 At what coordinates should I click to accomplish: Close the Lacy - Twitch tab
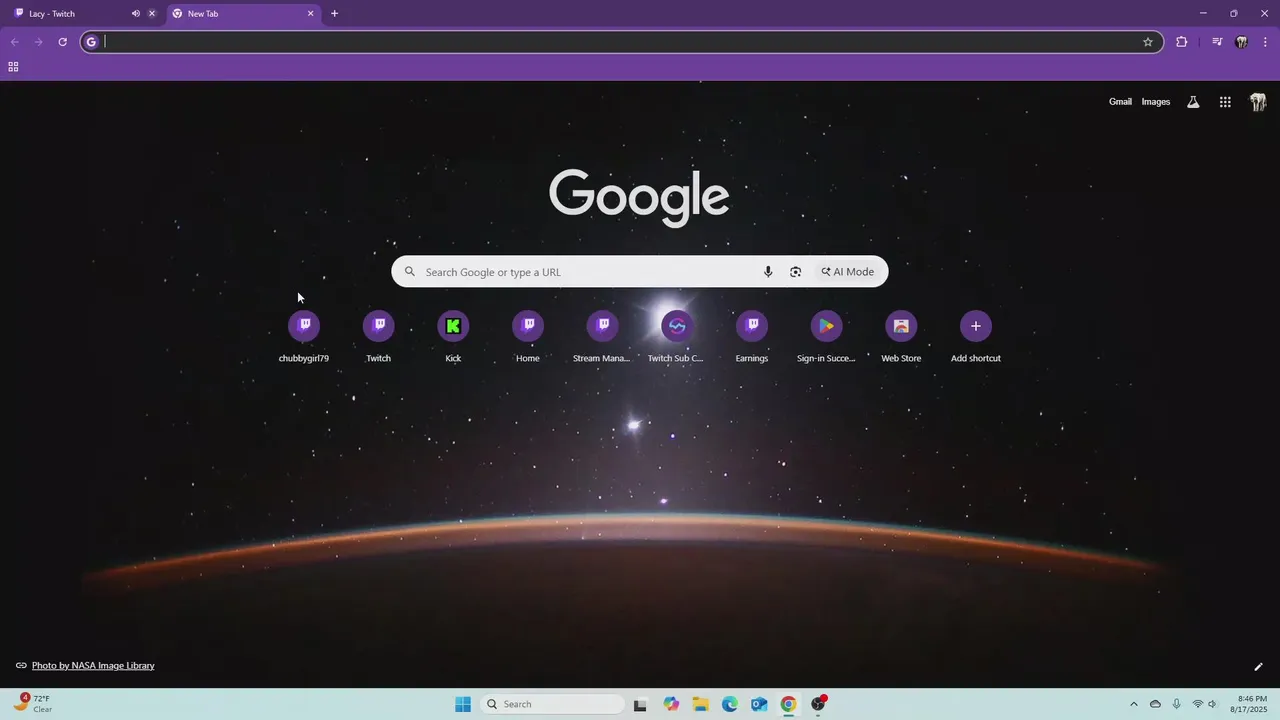click(x=152, y=14)
